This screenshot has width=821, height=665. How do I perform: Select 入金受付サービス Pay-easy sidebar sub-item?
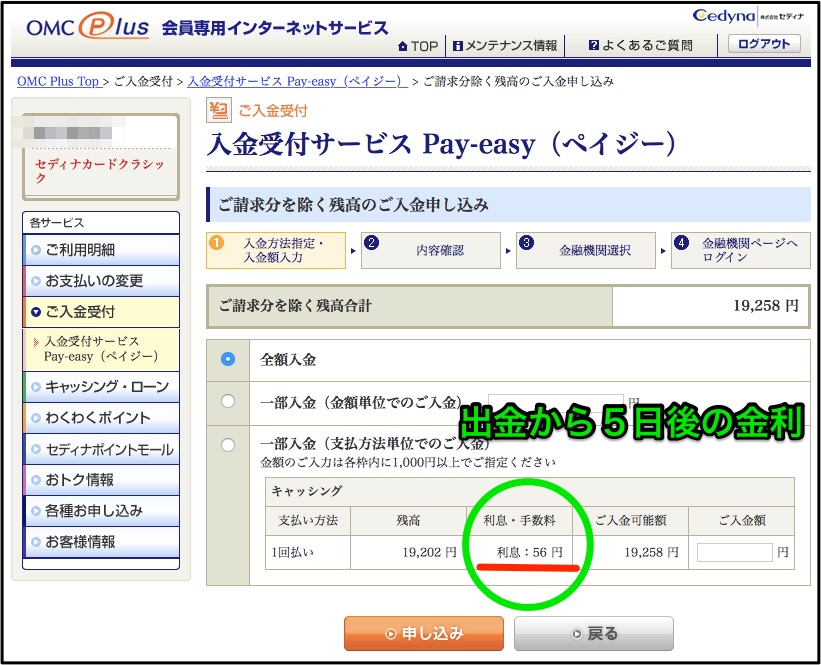(x=101, y=349)
